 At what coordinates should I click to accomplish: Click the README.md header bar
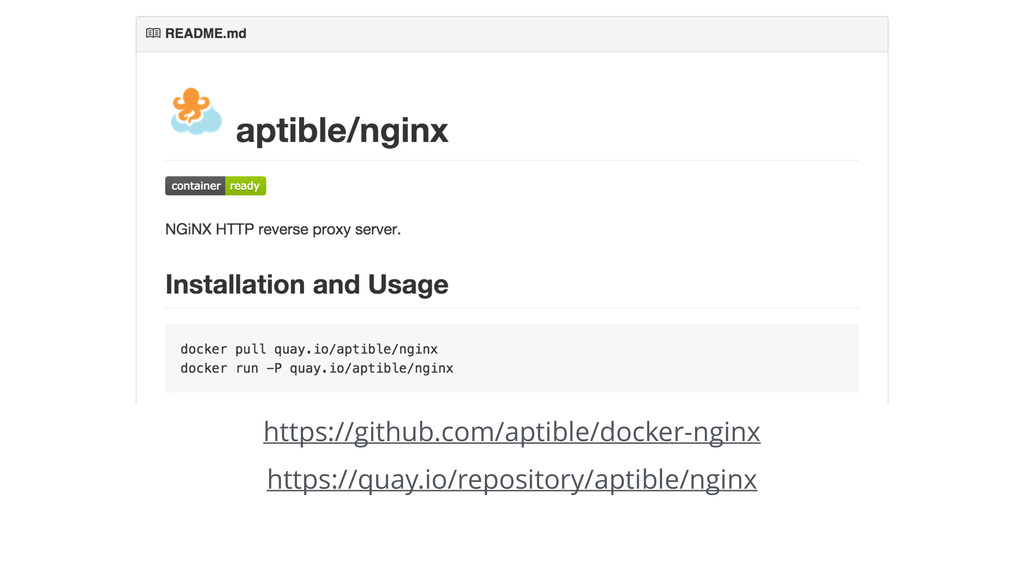pos(511,34)
